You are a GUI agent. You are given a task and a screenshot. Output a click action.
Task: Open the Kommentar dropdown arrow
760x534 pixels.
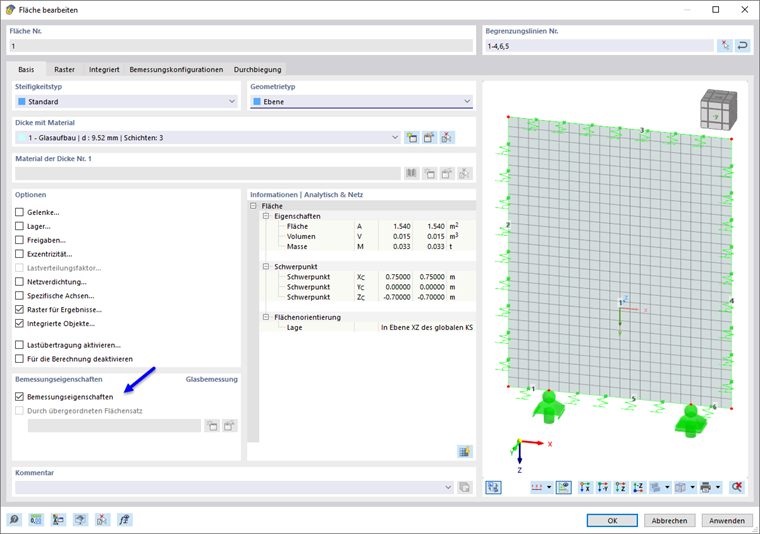448,487
